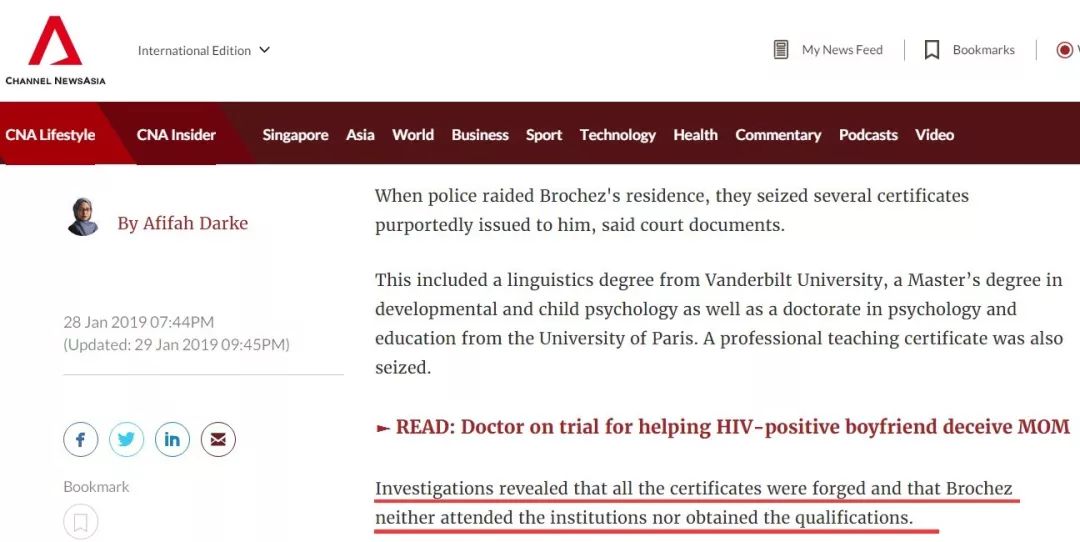
Task: Click the live record icon at top right
Action: click(x=1065, y=50)
